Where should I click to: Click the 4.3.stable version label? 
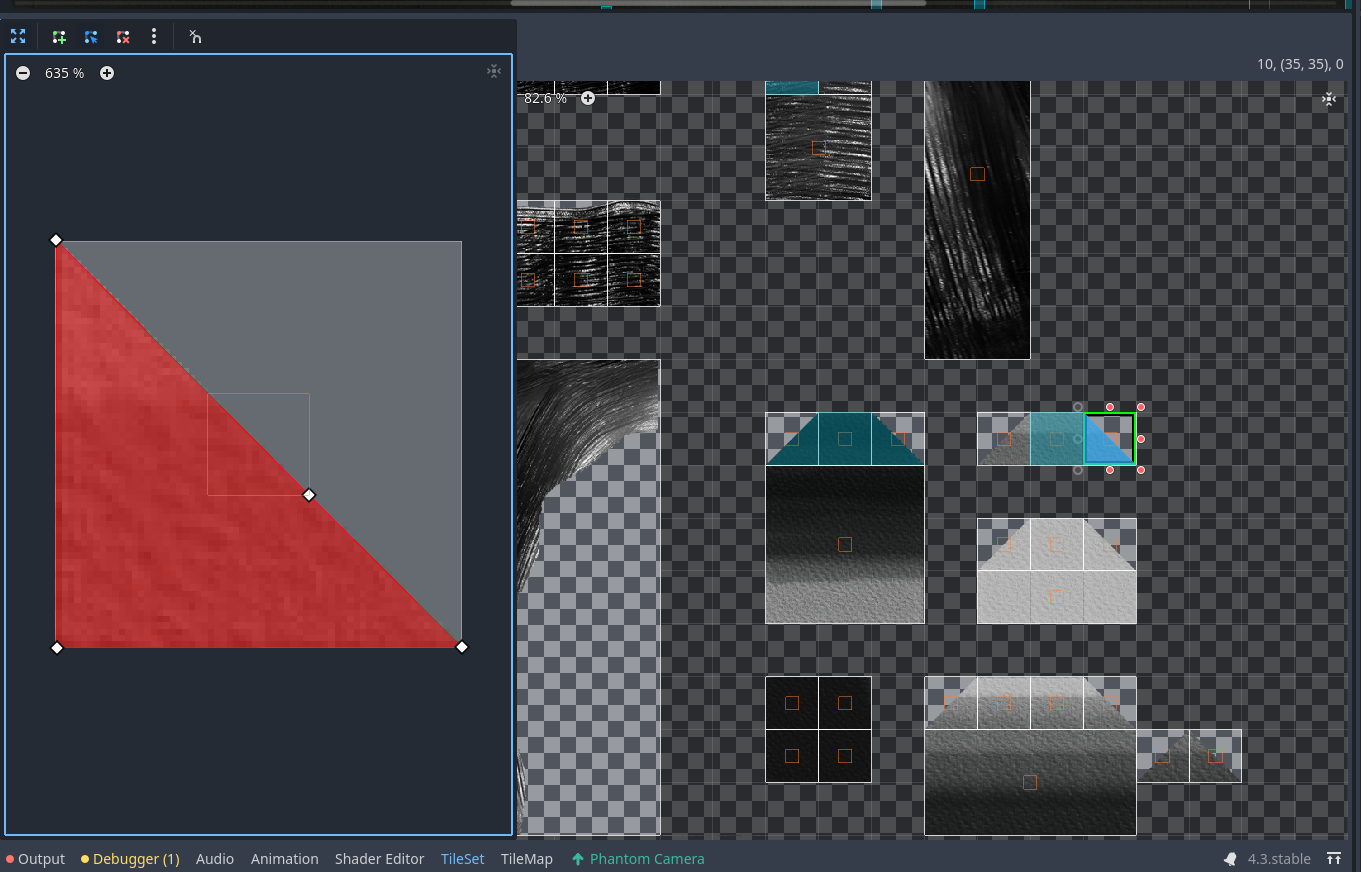[1279, 859]
